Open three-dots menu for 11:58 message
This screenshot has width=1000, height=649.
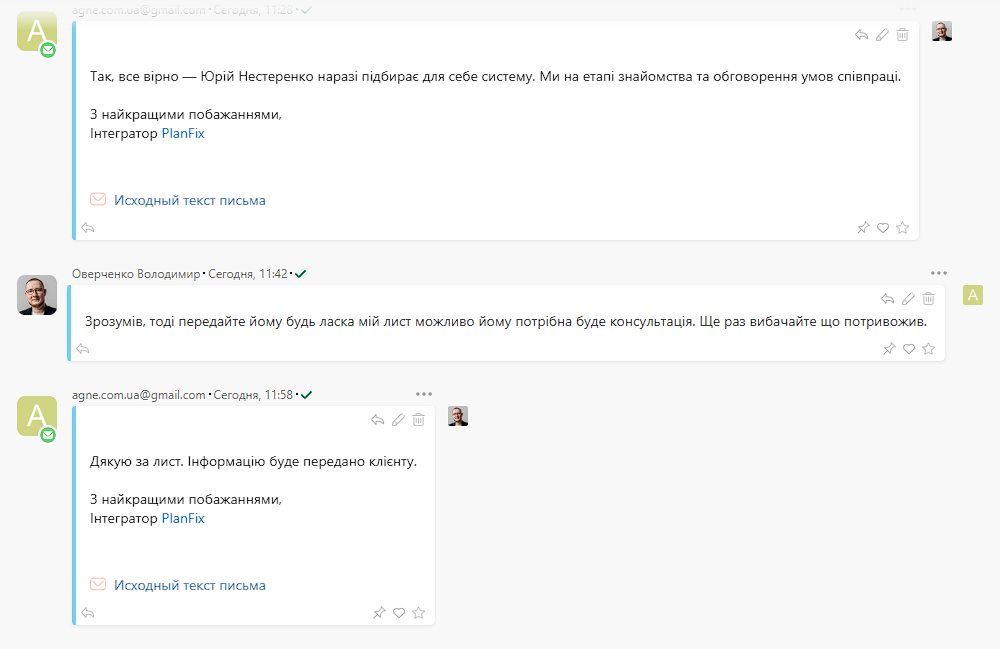(424, 394)
